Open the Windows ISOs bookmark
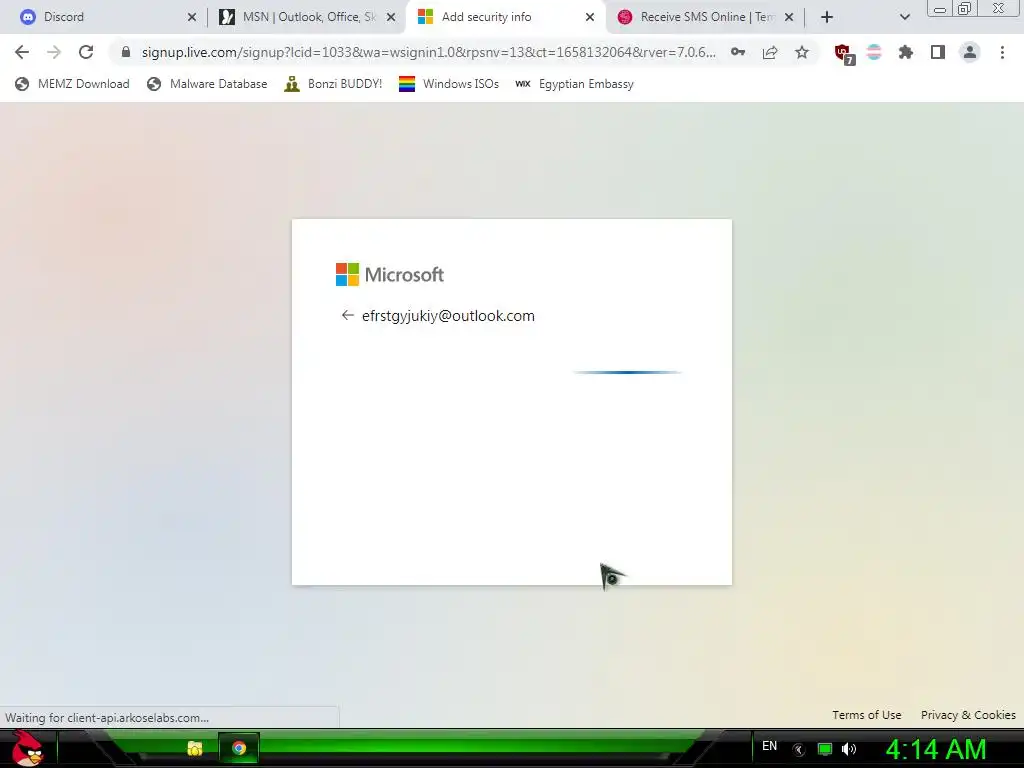The width and height of the screenshot is (1024, 768). pos(449,84)
